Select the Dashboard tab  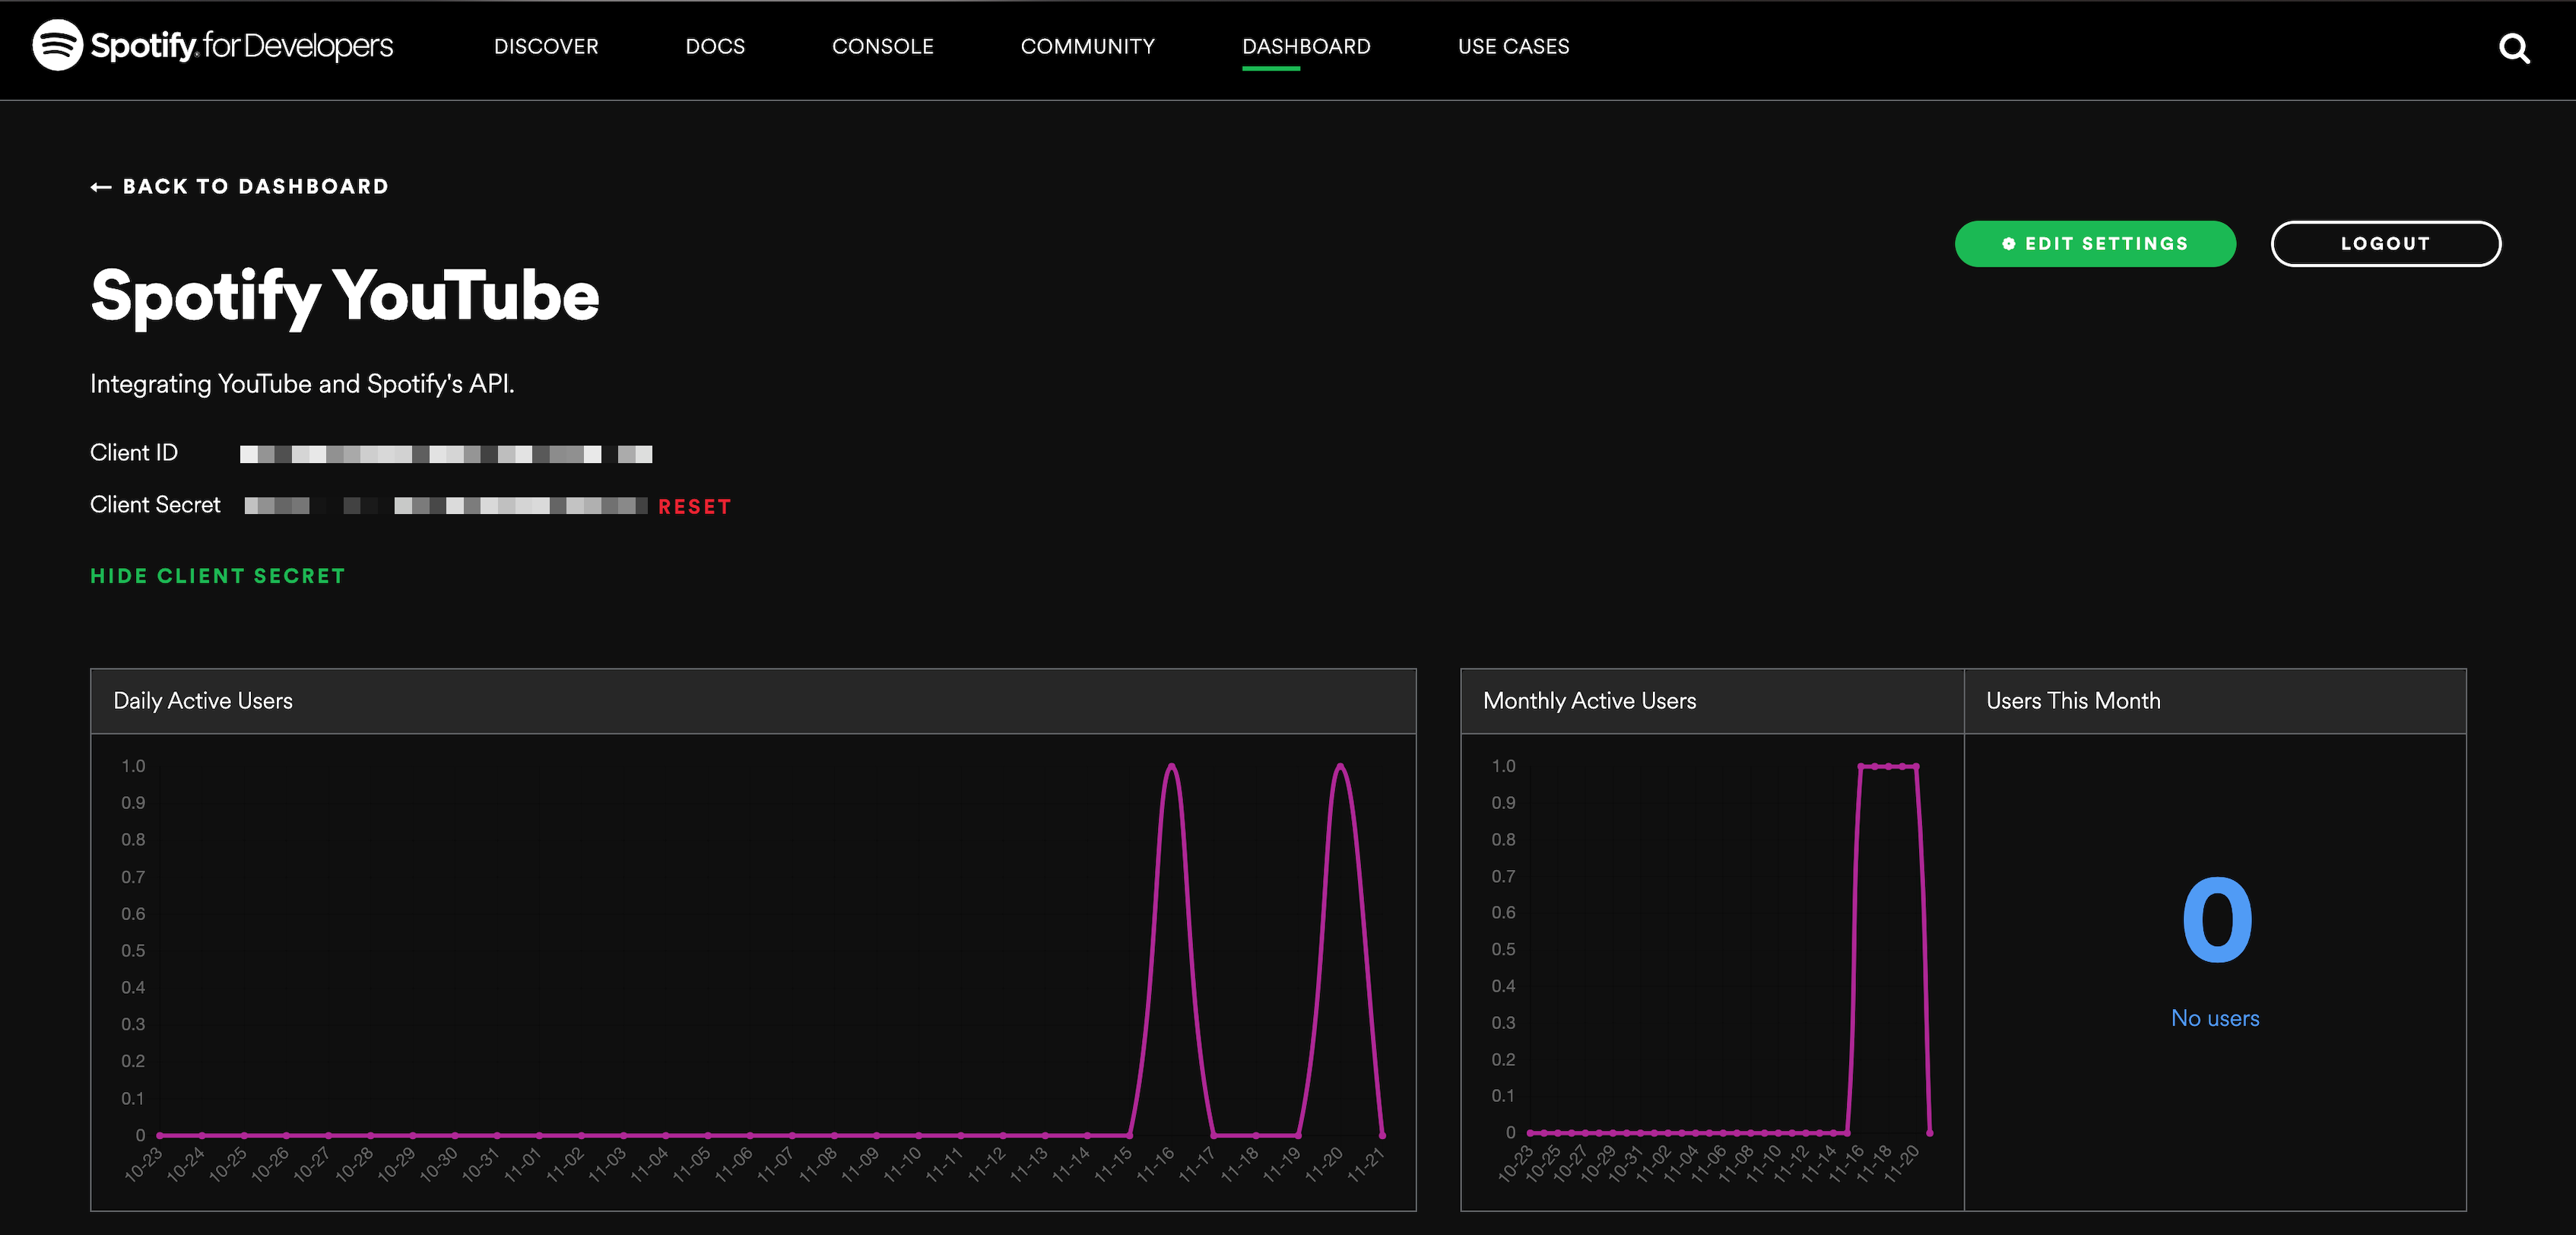click(1305, 46)
